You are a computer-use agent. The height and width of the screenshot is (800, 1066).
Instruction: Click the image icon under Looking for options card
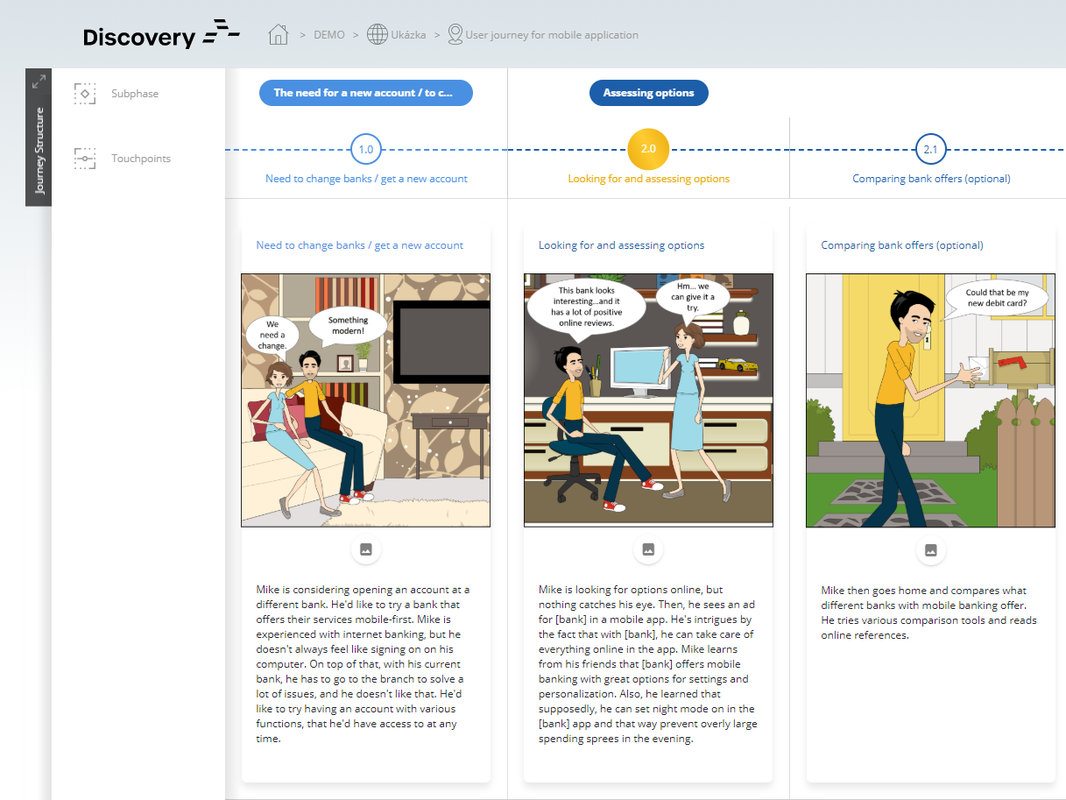648,549
